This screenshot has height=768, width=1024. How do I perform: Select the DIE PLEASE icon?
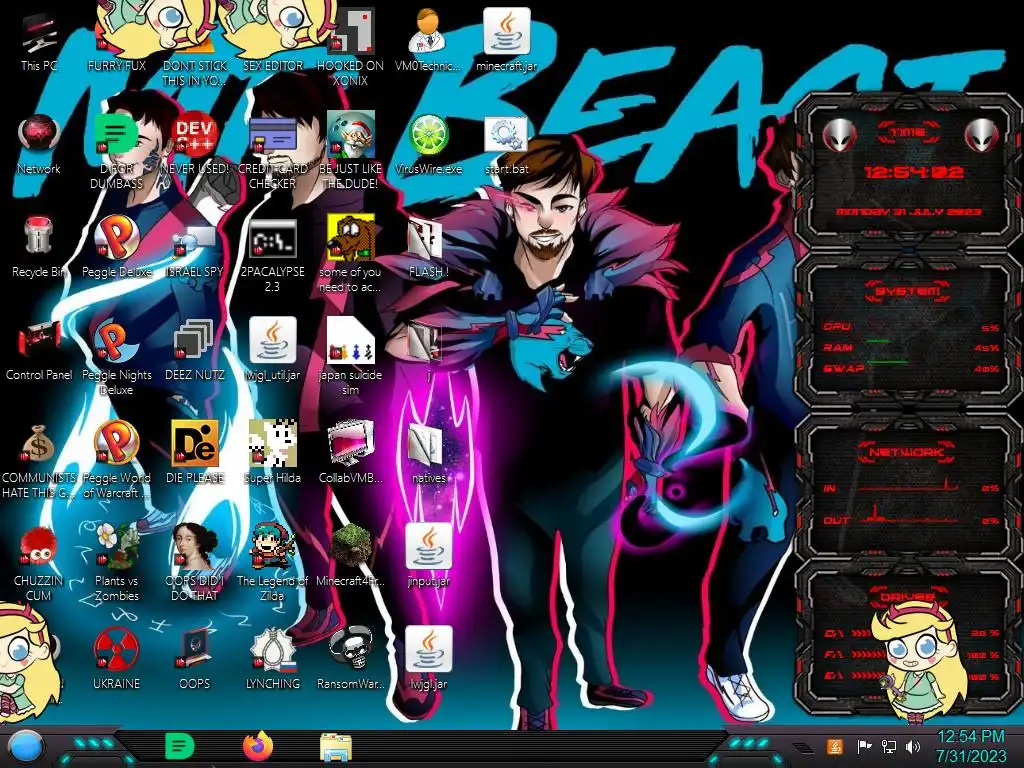195,453
